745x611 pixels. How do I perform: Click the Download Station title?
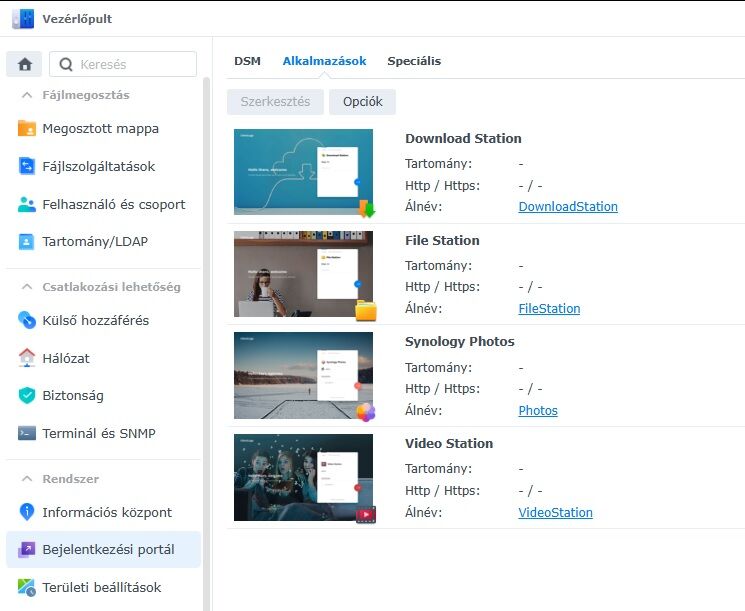[463, 138]
